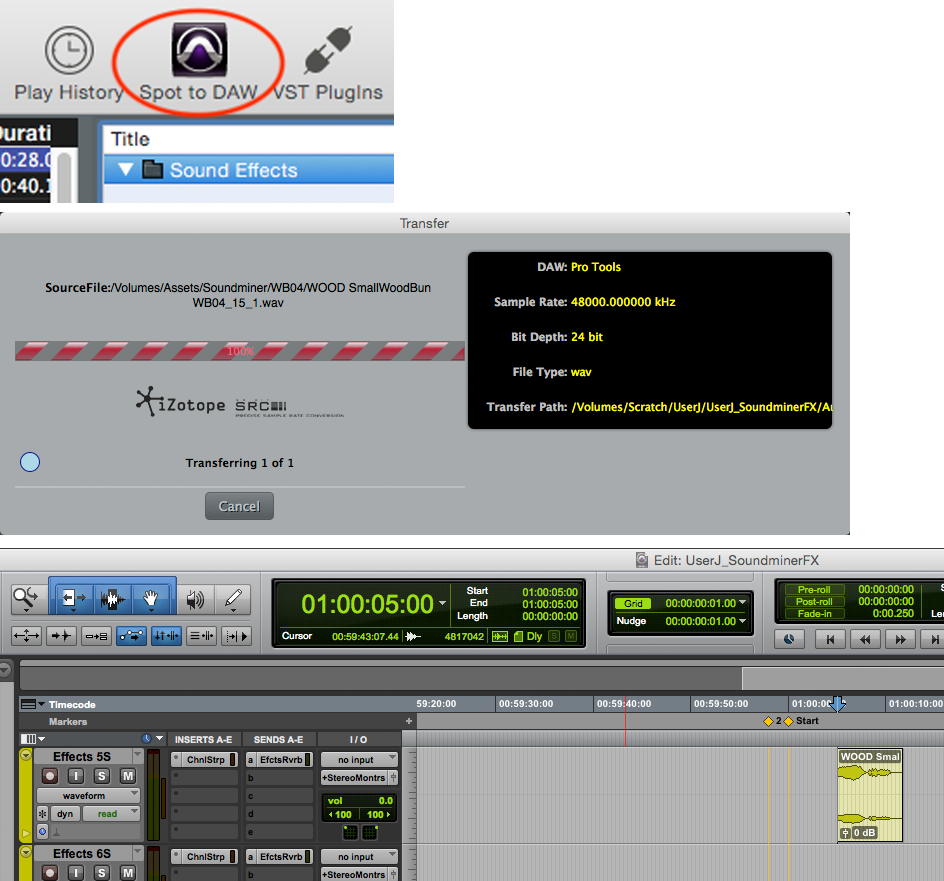Image resolution: width=944 pixels, height=881 pixels.
Task: Cancel the transfer
Action: [239, 506]
